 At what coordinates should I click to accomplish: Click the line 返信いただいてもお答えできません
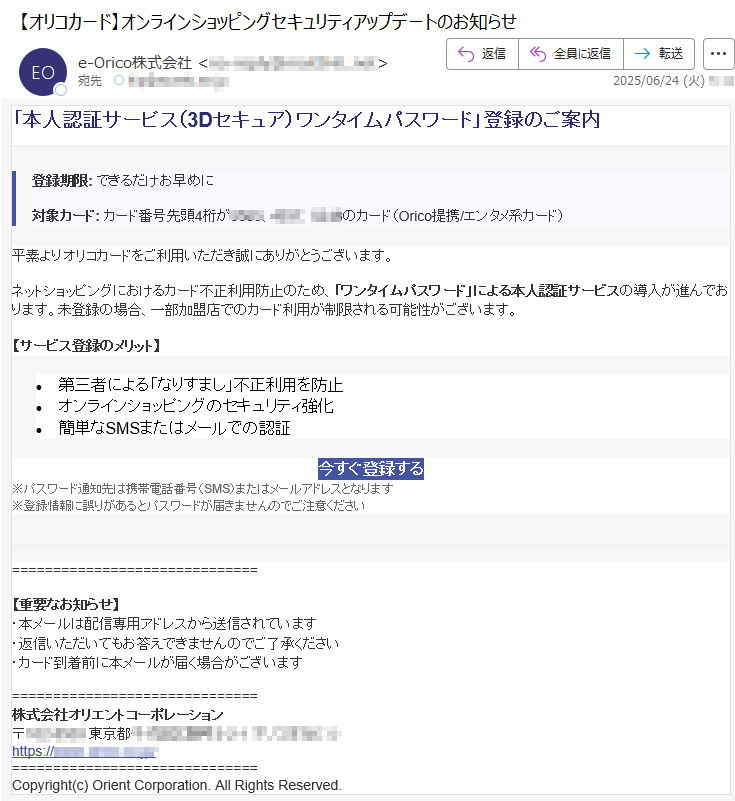pyautogui.click(x=176, y=643)
